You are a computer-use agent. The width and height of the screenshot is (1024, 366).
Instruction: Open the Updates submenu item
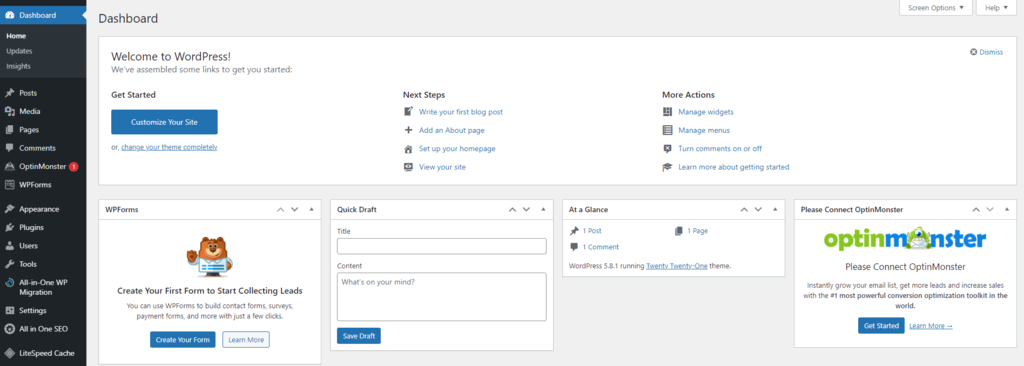(19, 51)
